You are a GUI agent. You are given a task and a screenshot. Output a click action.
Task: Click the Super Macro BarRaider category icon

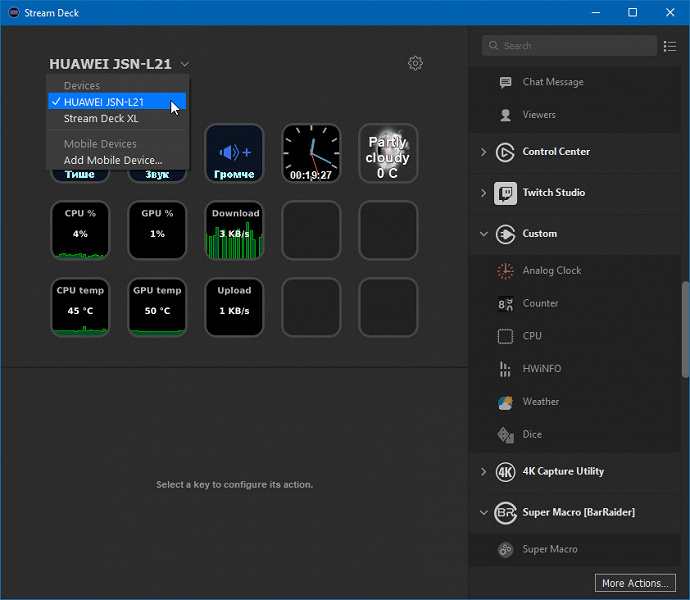(x=505, y=513)
